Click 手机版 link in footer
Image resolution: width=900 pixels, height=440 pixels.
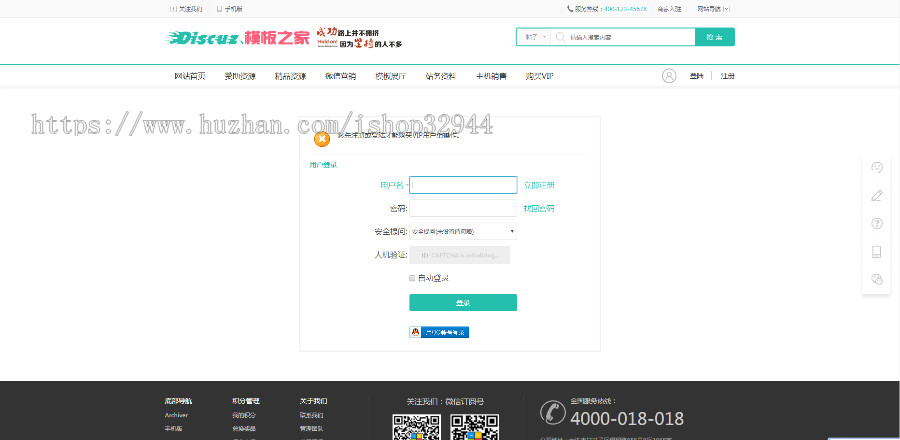[173, 429]
